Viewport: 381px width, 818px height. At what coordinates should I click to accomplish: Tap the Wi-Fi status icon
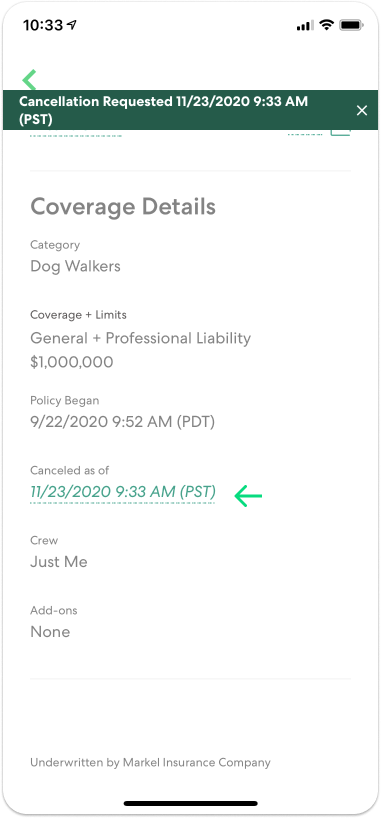(x=327, y=25)
